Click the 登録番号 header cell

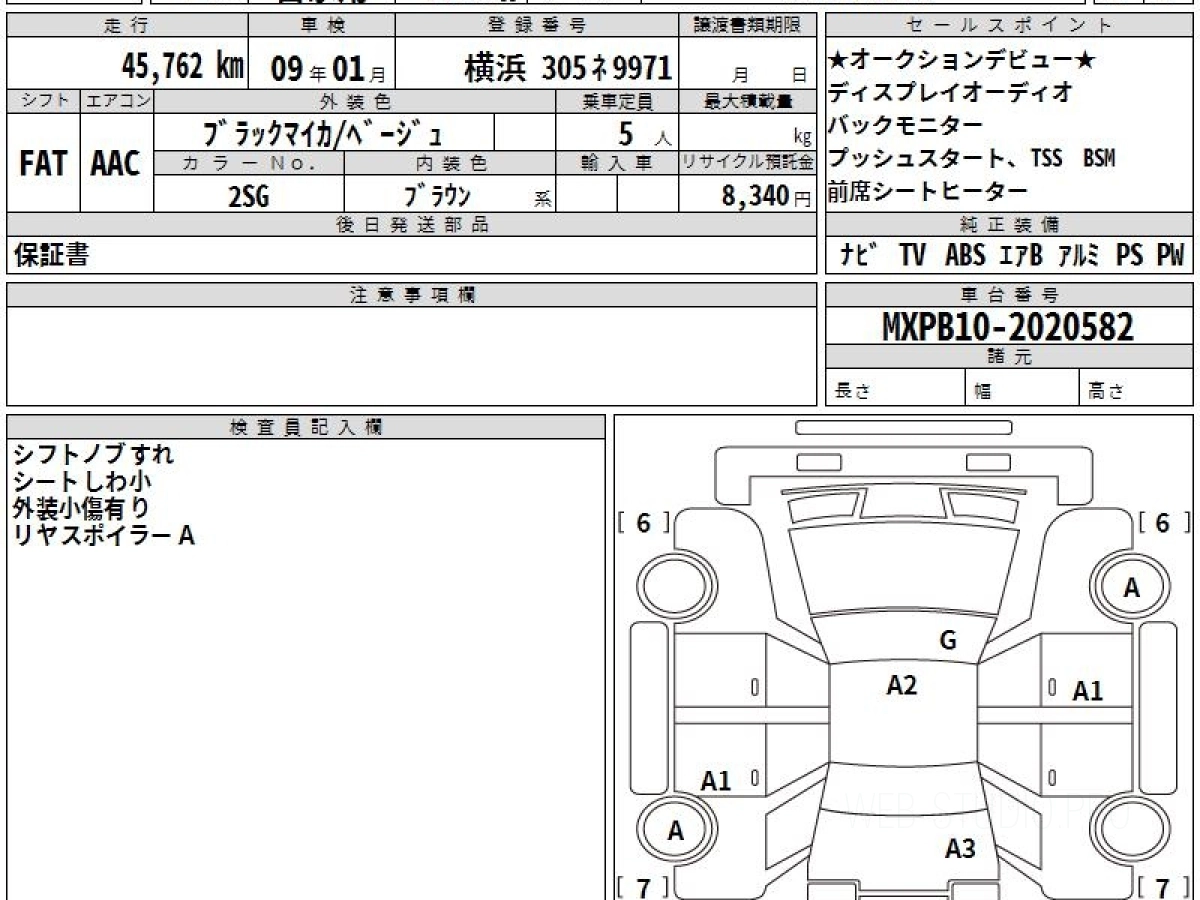(x=538, y=26)
